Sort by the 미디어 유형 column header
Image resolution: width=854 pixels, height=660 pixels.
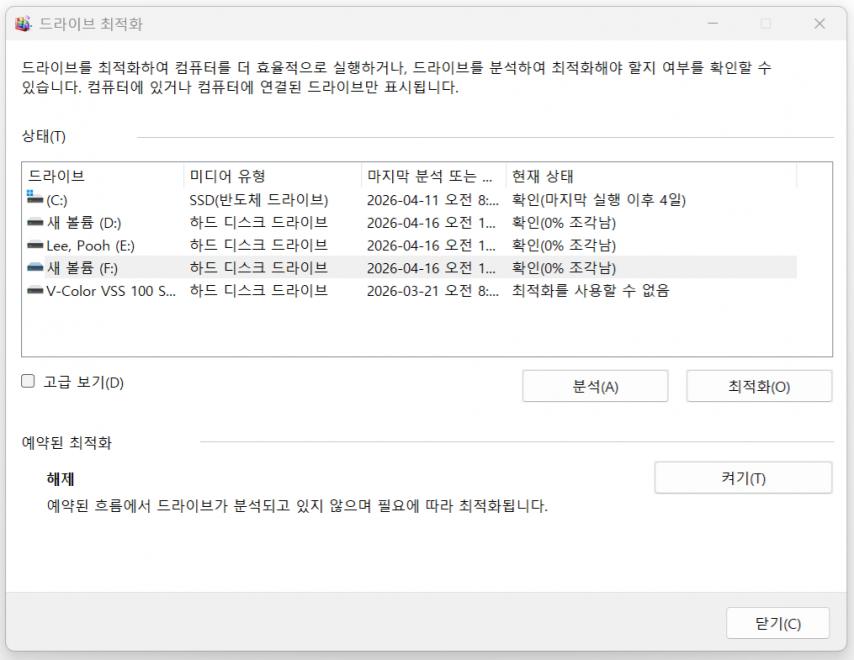tap(272, 176)
